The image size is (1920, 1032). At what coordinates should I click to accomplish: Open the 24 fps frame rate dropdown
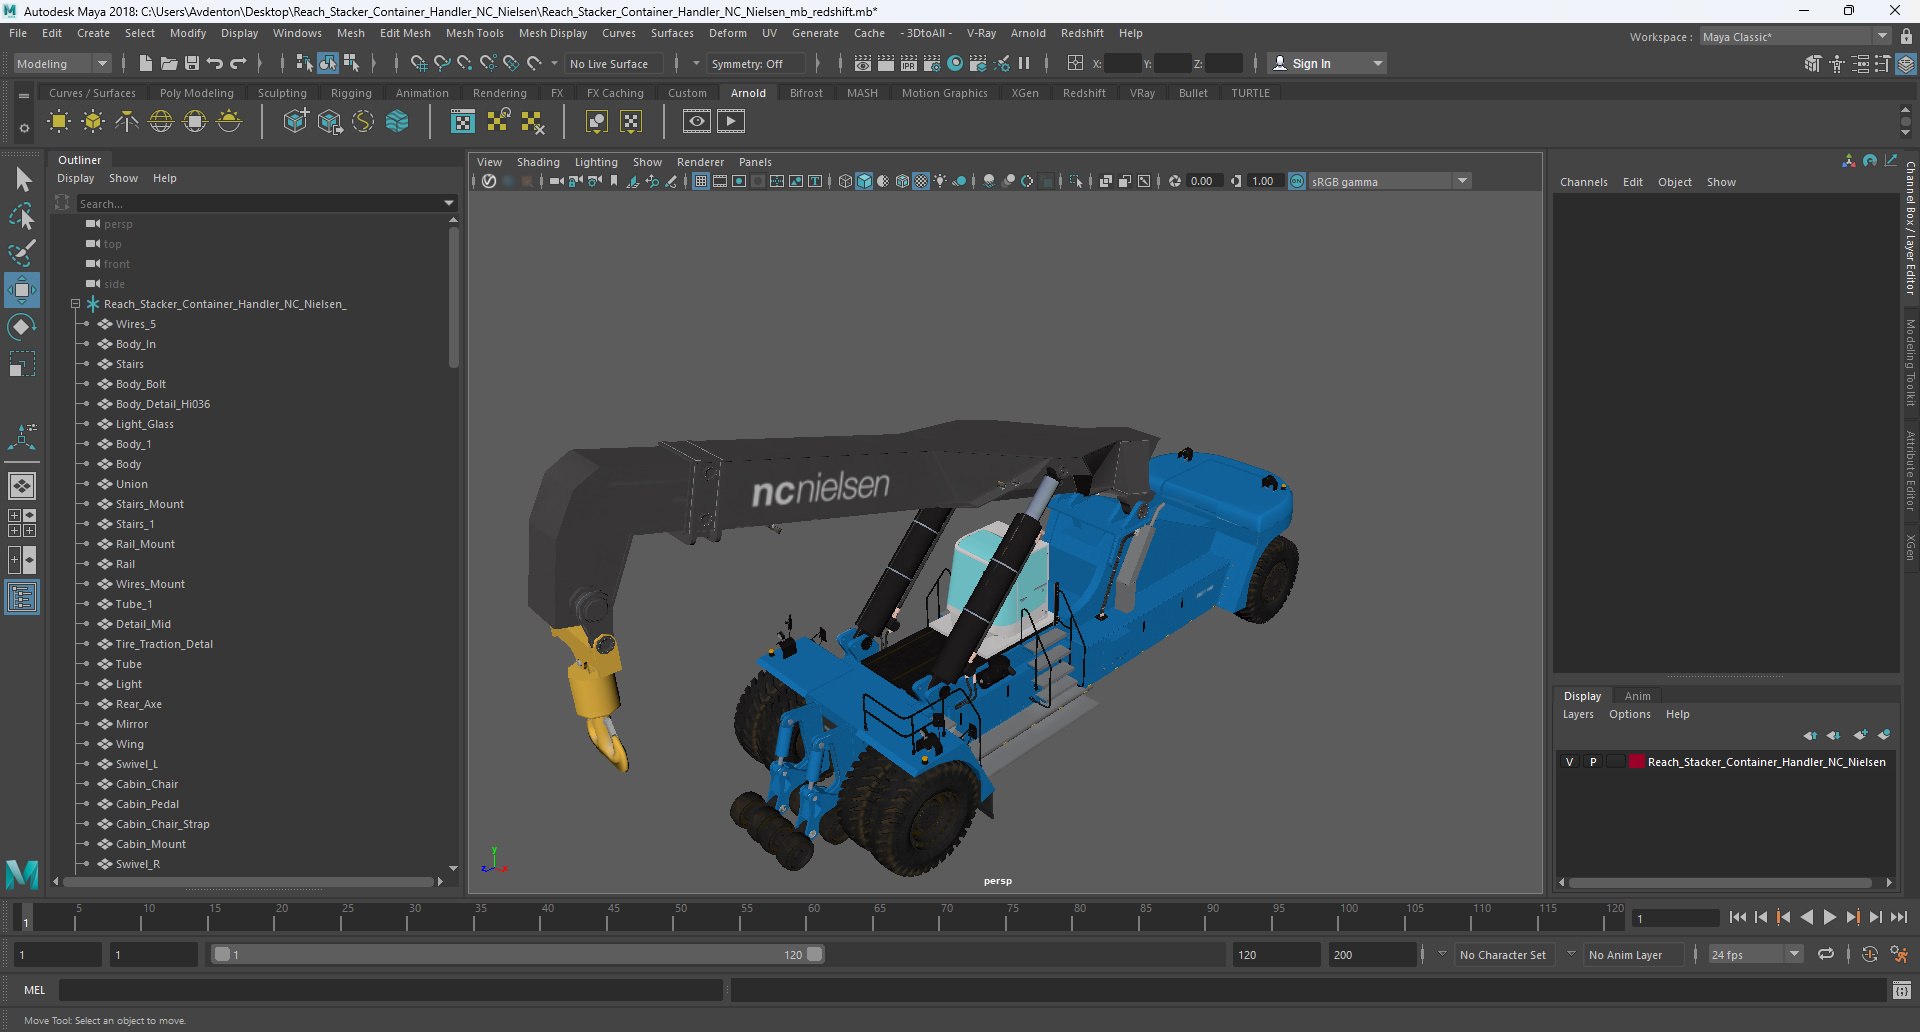(1755, 954)
